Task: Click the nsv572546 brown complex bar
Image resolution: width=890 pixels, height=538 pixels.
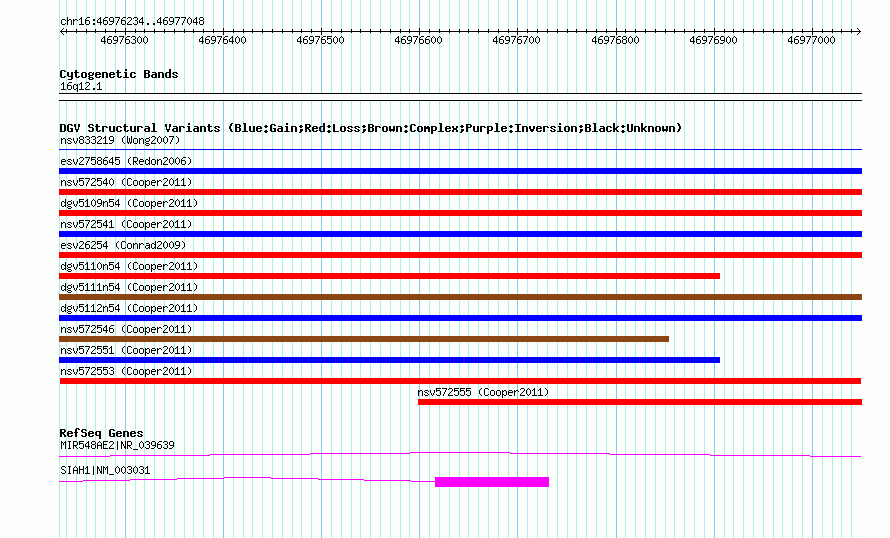Action: tap(364, 339)
